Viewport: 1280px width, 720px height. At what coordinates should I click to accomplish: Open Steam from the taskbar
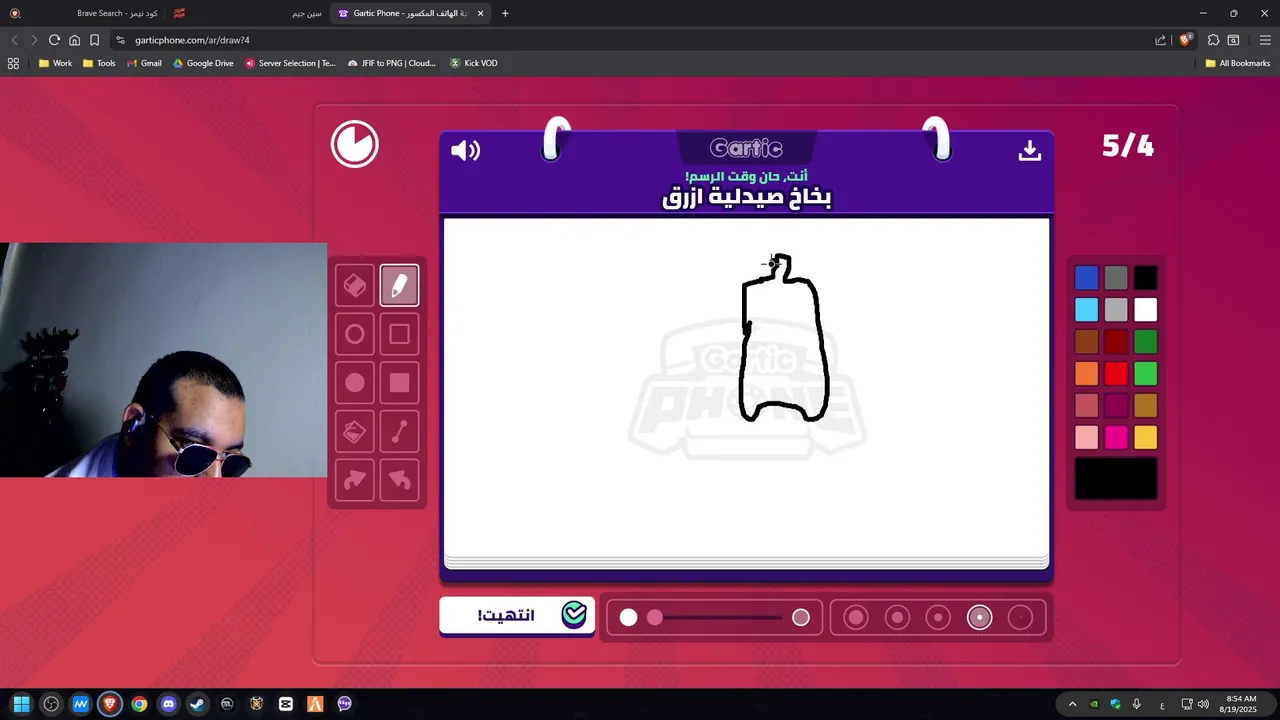pos(197,704)
